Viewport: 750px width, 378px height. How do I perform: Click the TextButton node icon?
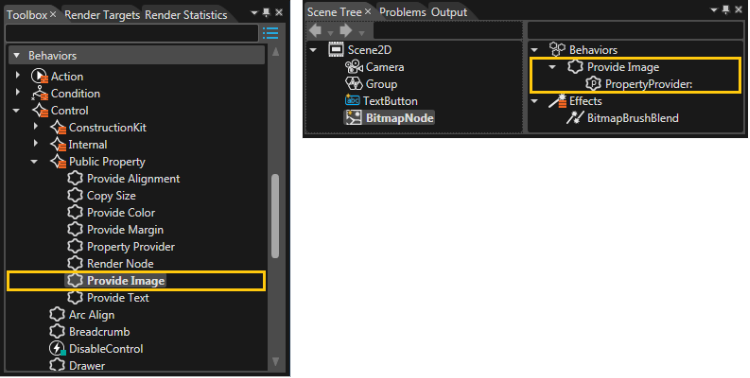point(352,100)
